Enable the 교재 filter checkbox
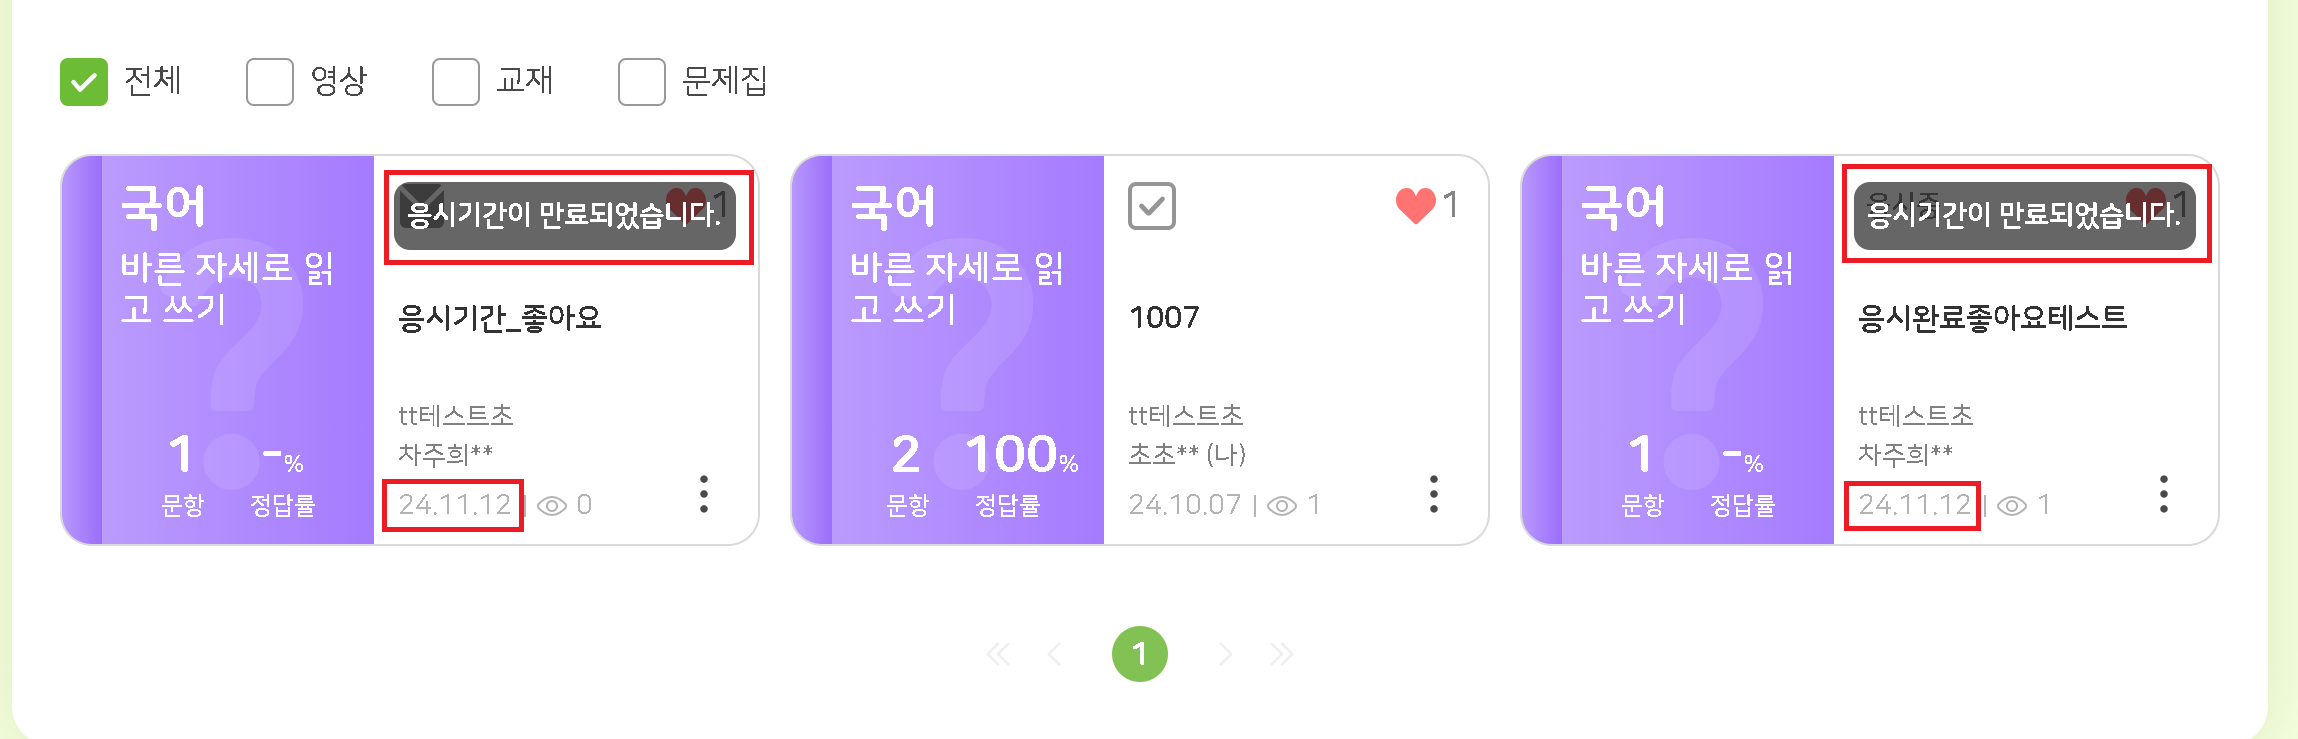Image resolution: width=2298 pixels, height=739 pixels. [x=456, y=82]
